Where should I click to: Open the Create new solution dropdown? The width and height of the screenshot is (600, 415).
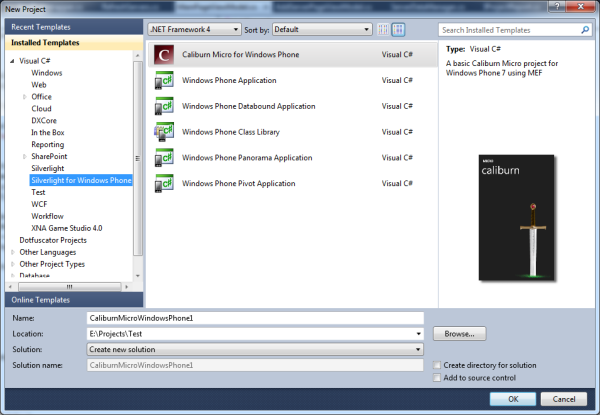(x=255, y=349)
